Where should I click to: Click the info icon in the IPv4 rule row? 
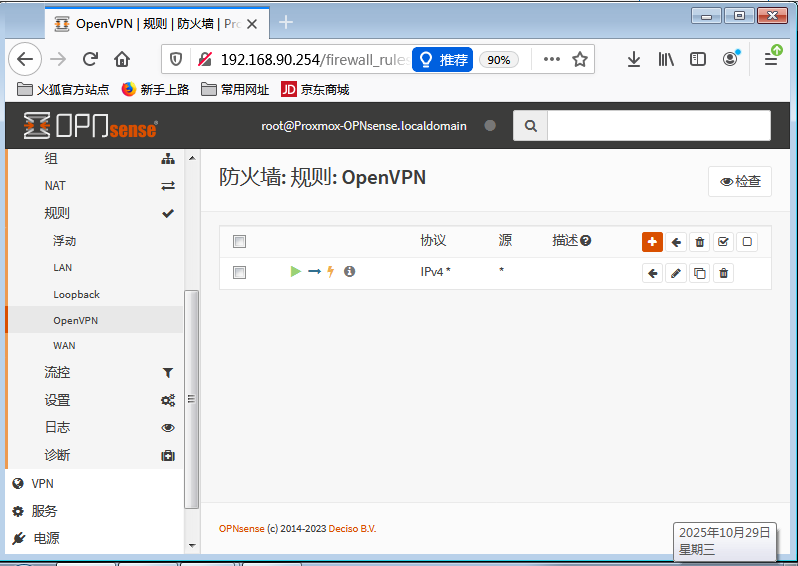(350, 271)
